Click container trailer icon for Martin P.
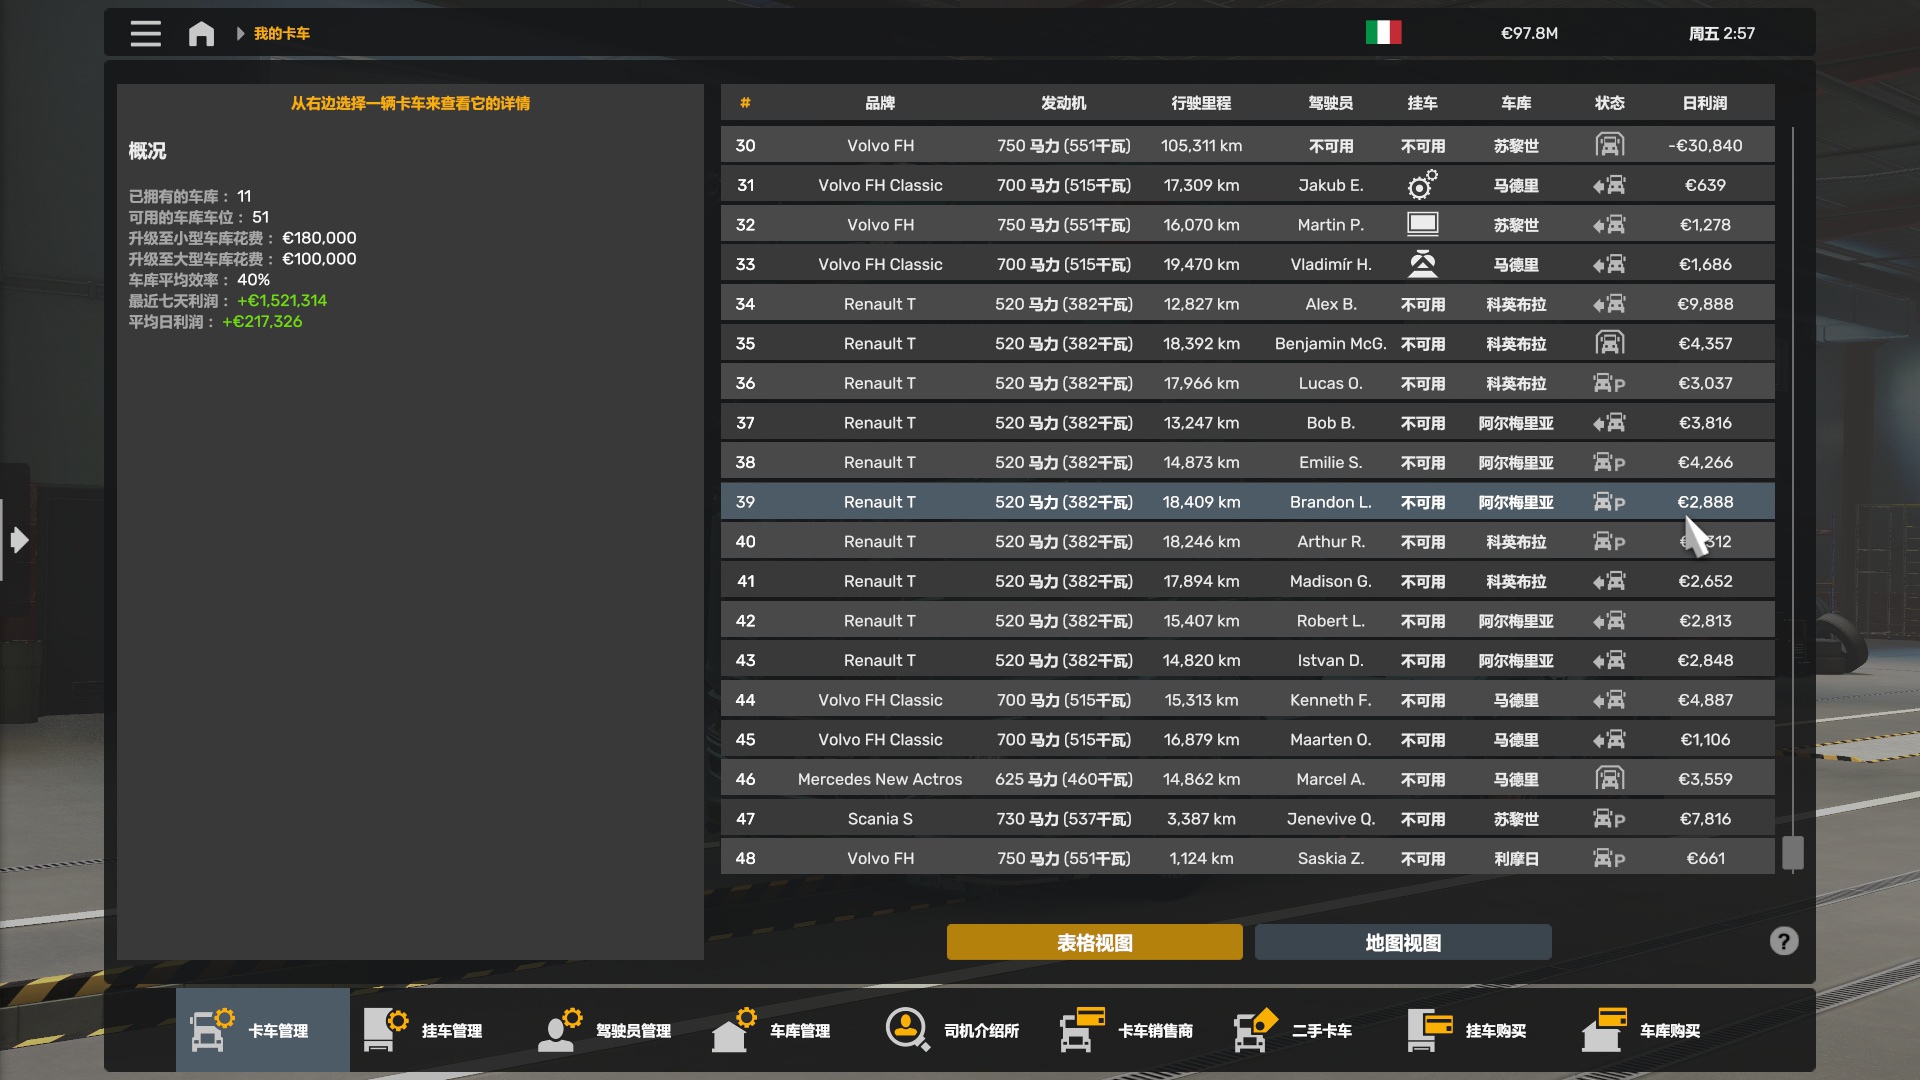Screen dimensions: 1920x1080 (x=1422, y=224)
